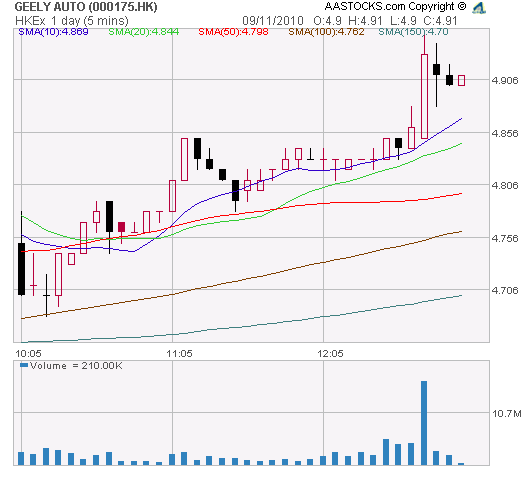Click the H:4.91 high value

[365, 21]
